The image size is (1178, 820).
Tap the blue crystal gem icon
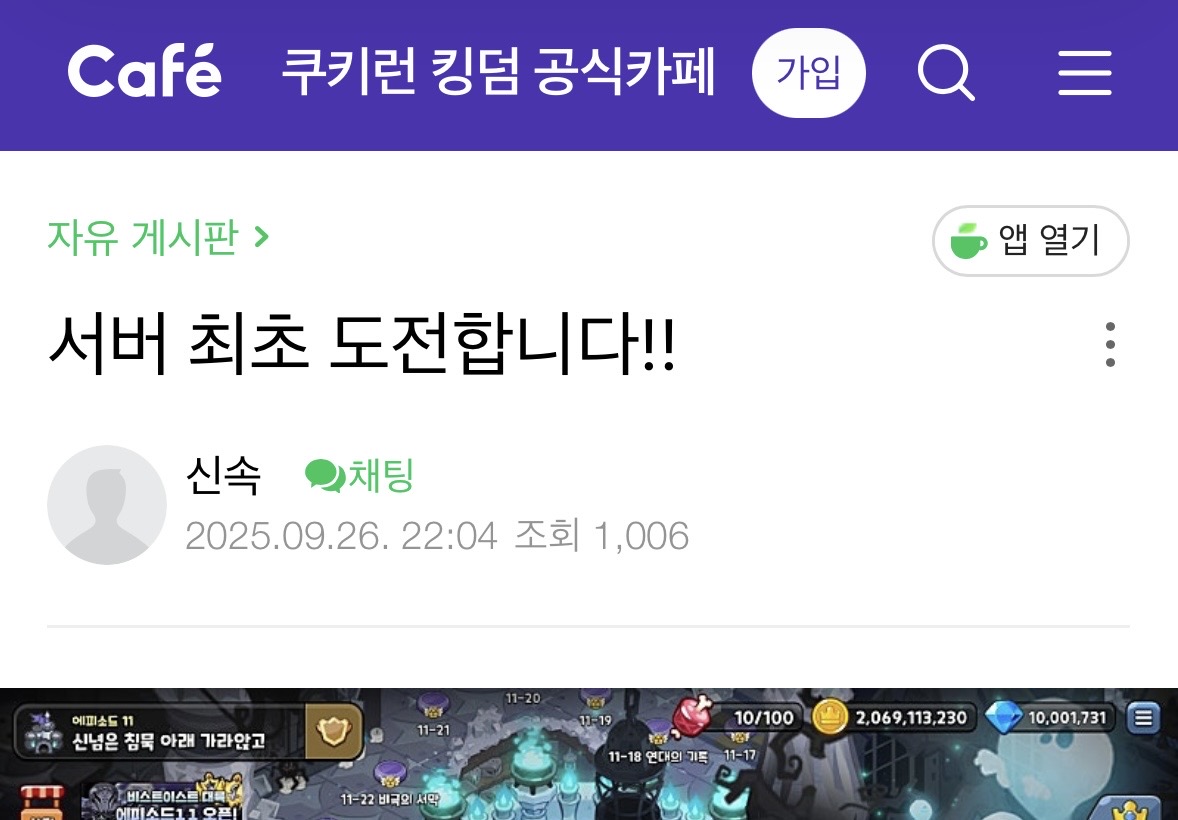pos(1003,718)
